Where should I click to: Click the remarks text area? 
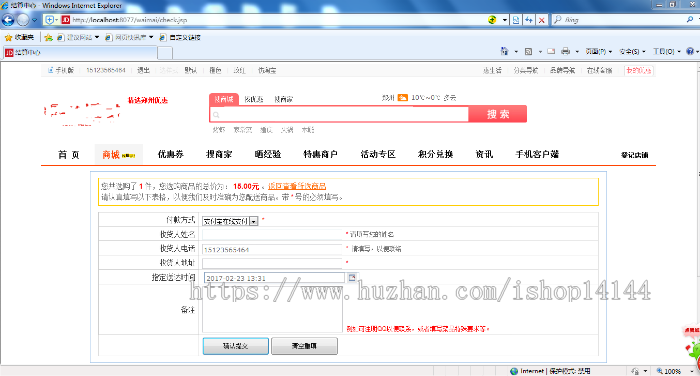point(272,309)
